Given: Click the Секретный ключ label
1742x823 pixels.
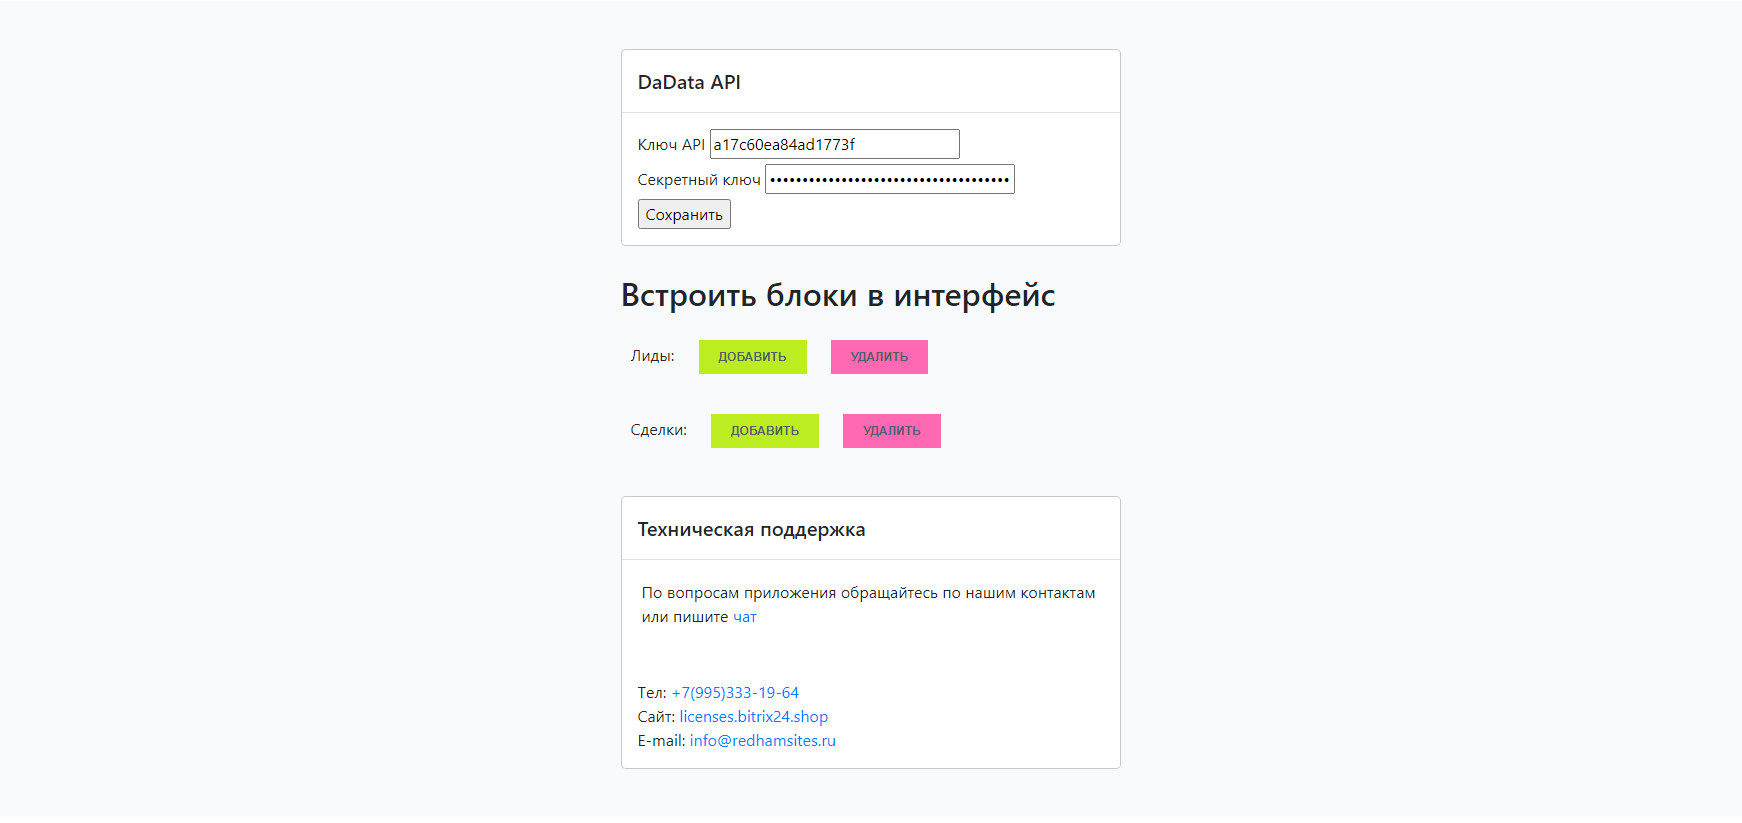Looking at the screenshot, I should tap(699, 180).
